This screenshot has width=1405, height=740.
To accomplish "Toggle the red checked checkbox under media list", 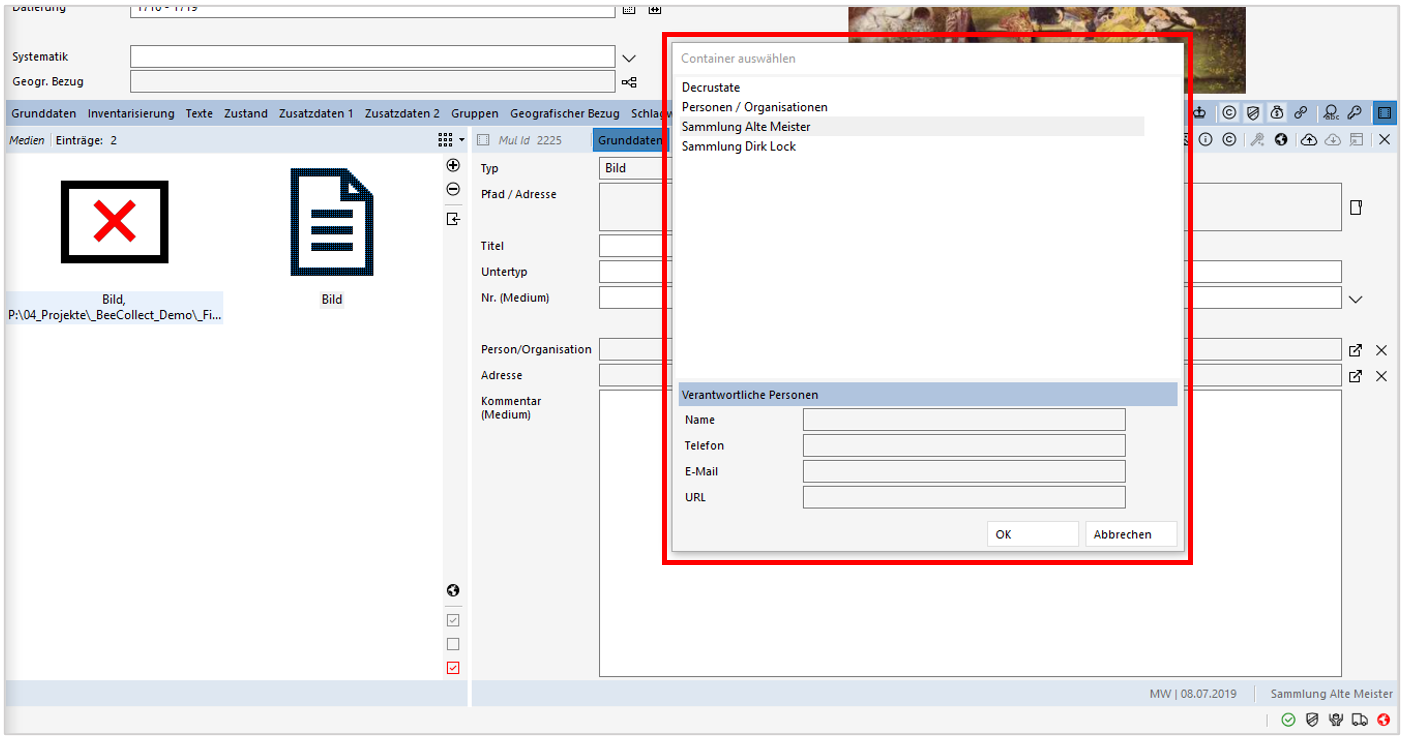I will 453,668.
